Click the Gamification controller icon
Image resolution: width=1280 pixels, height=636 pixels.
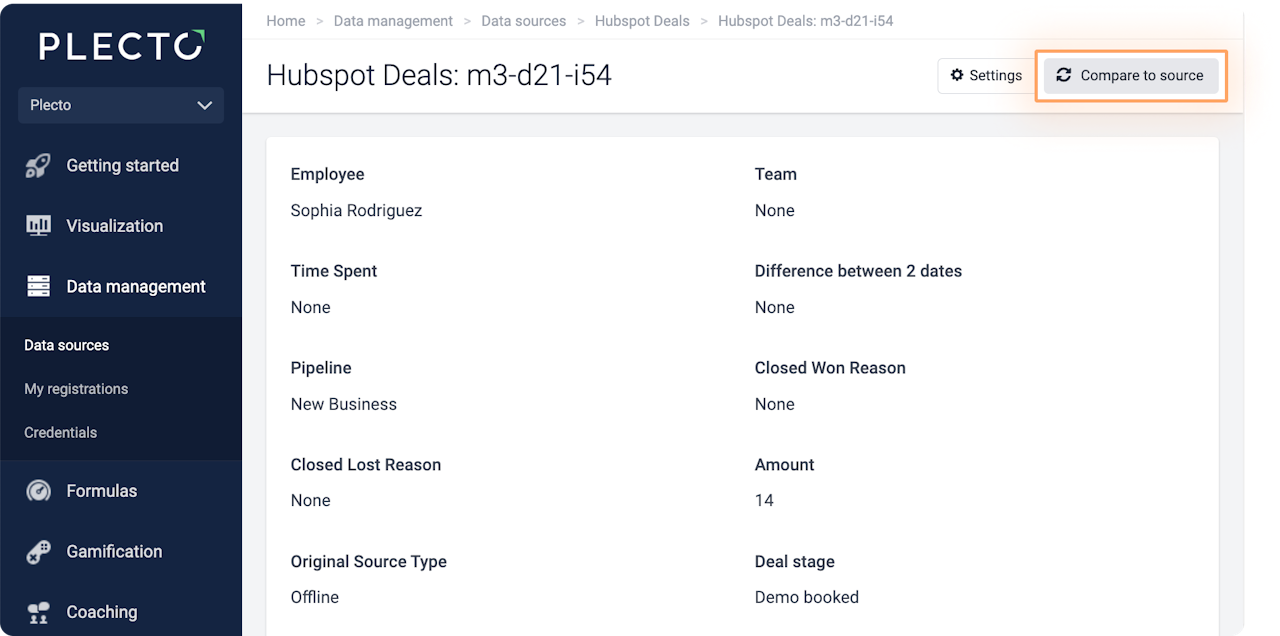coord(38,552)
